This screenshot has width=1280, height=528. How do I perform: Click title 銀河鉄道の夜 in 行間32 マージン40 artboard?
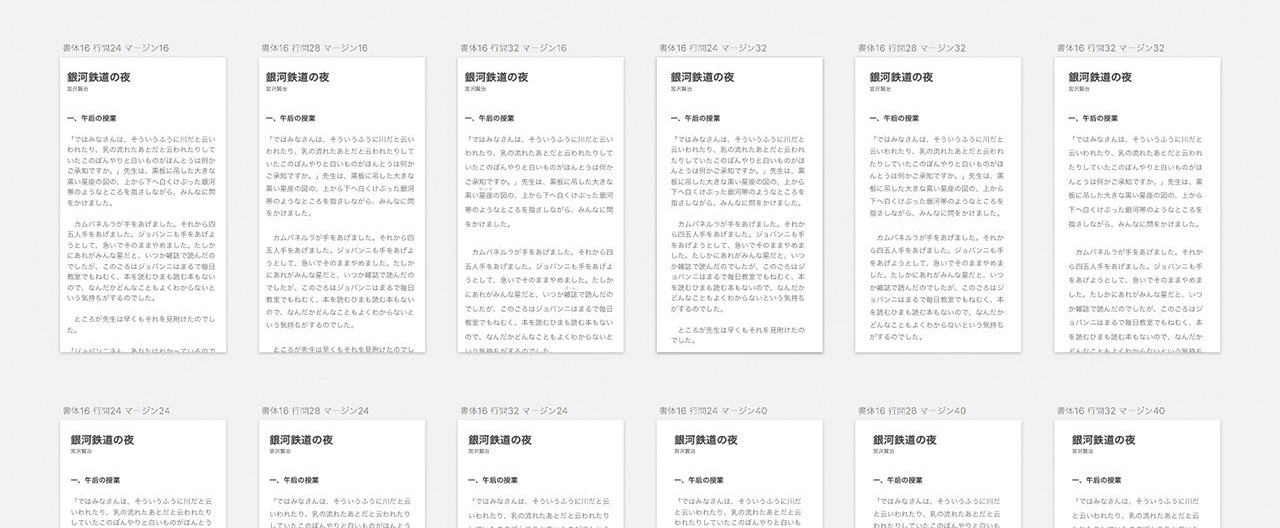(1103, 440)
